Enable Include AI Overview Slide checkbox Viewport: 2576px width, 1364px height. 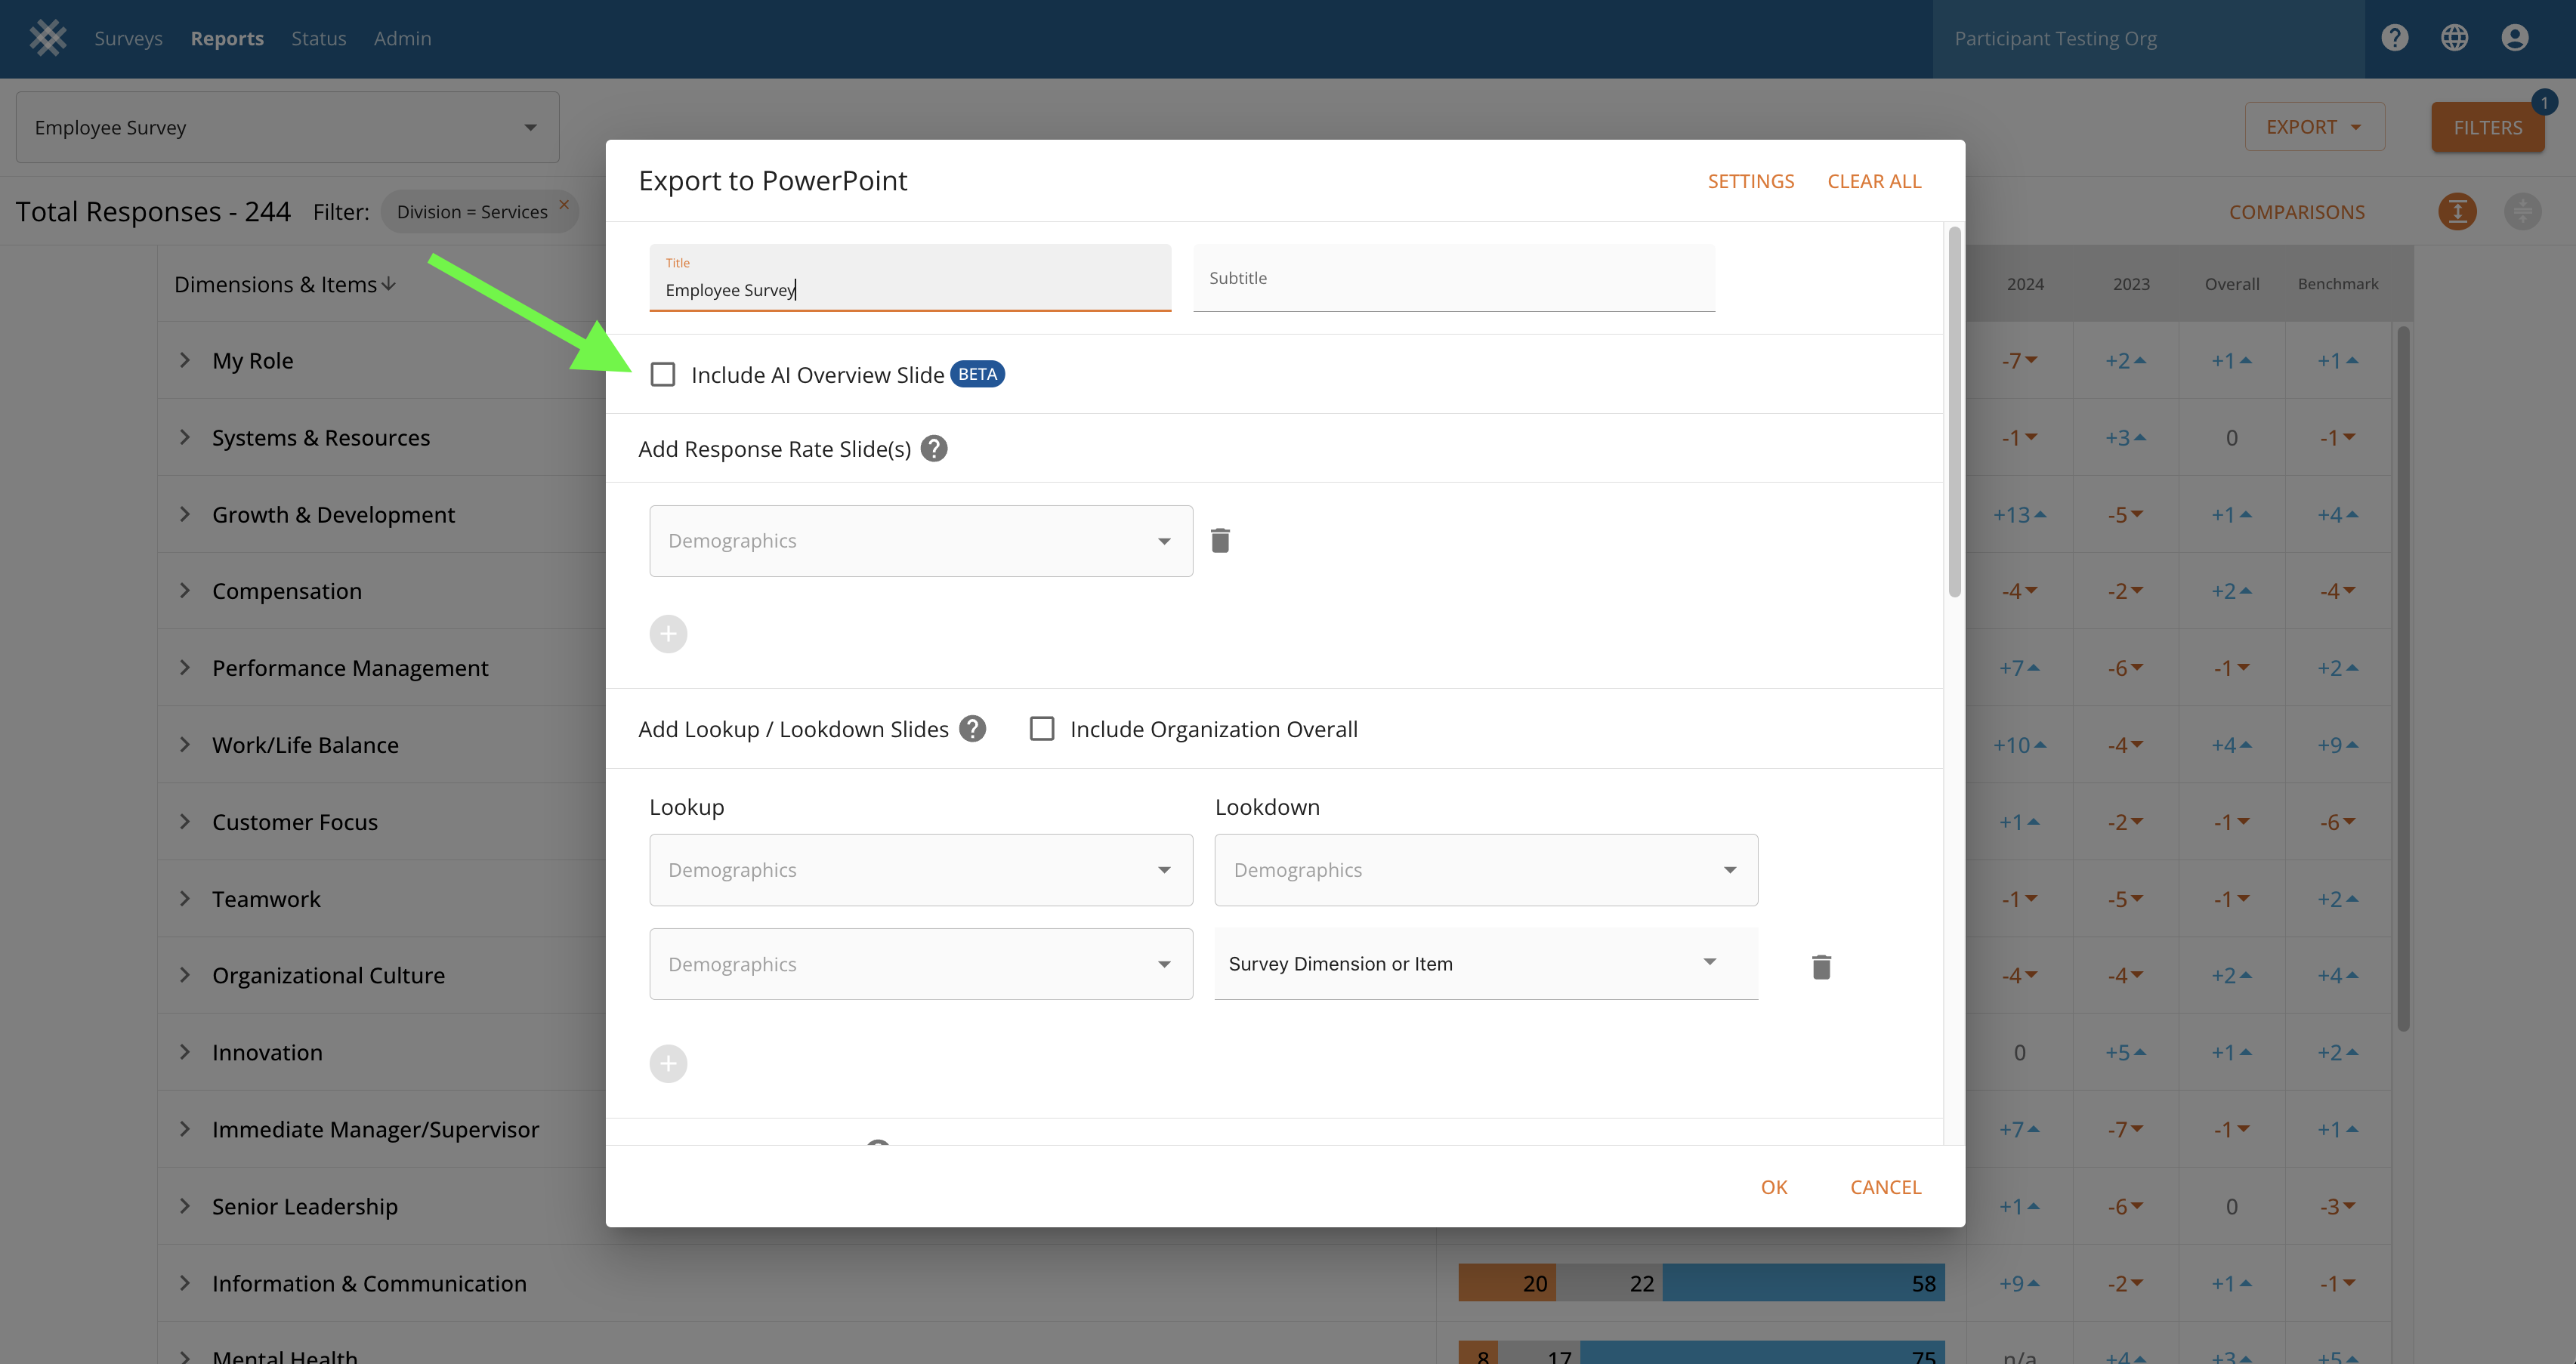click(663, 375)
